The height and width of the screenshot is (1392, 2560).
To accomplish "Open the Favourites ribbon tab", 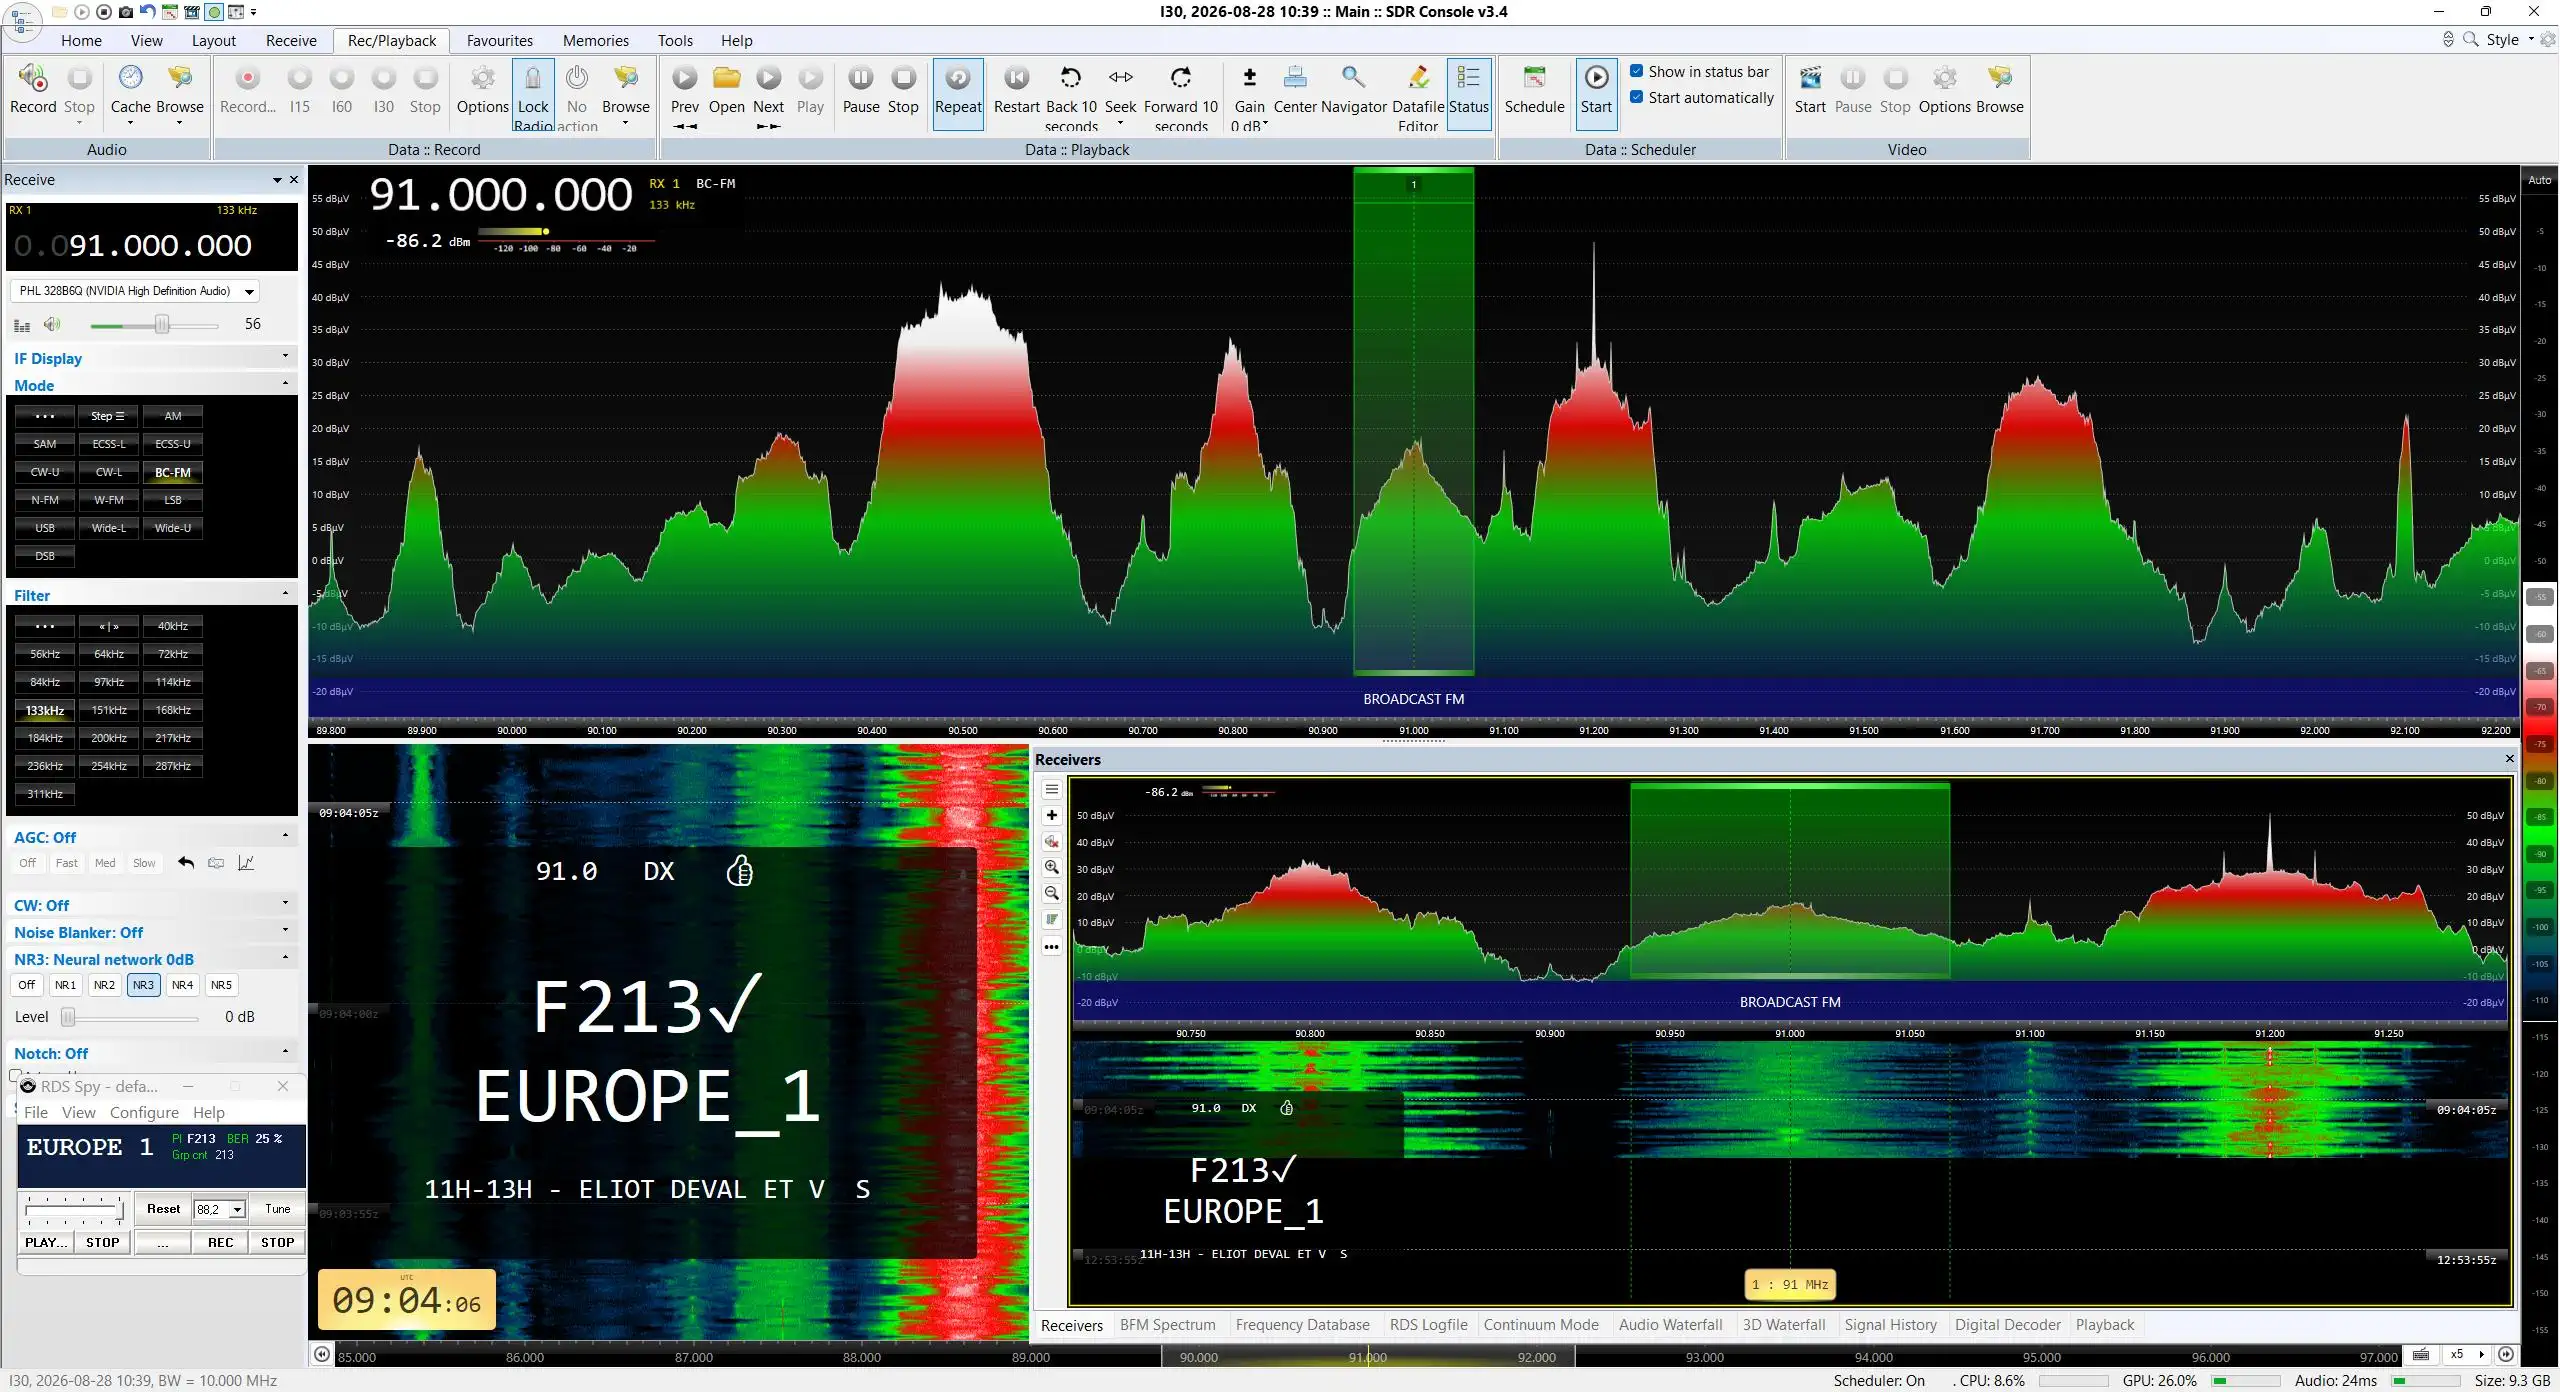I will click(499, 40).
